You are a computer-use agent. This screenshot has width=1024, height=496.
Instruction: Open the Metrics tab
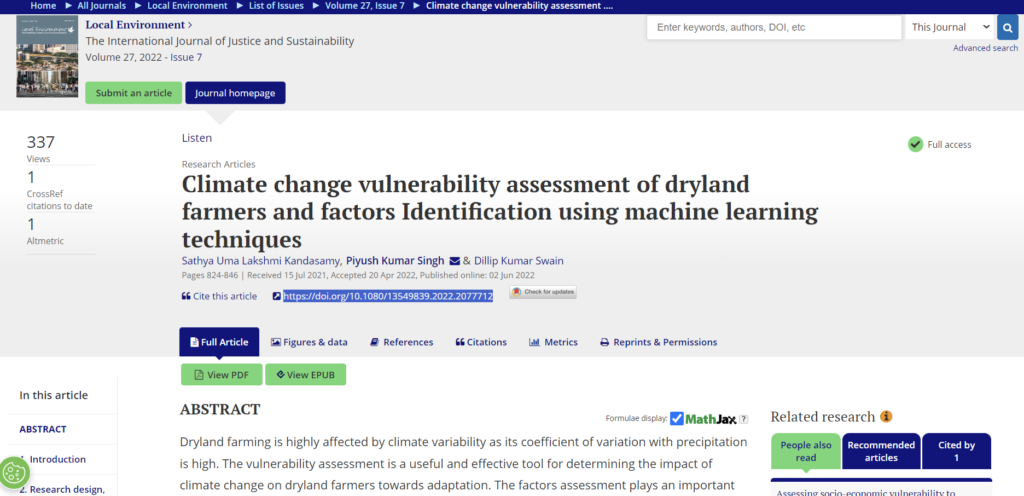(553, 342)
